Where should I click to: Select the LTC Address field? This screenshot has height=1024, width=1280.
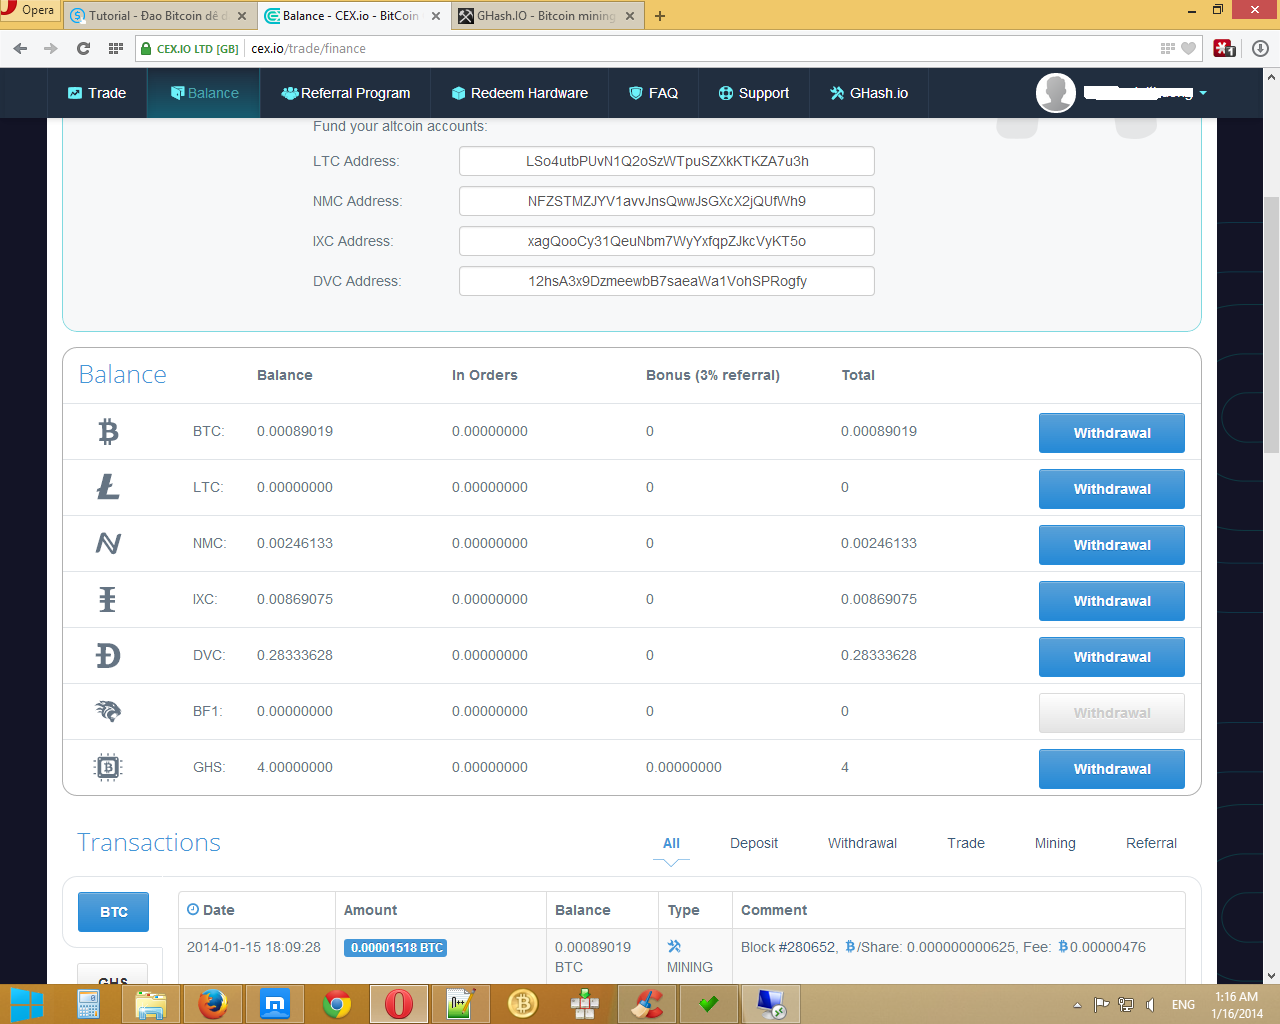(667, 161)
